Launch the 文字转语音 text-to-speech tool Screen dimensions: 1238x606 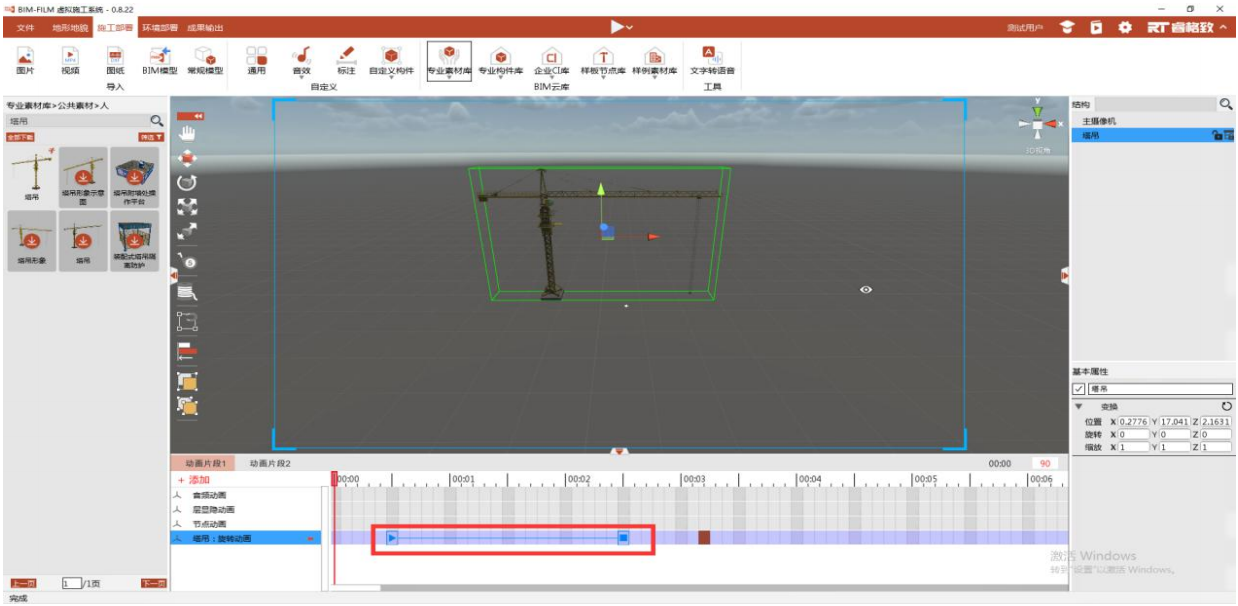(712, 61)
